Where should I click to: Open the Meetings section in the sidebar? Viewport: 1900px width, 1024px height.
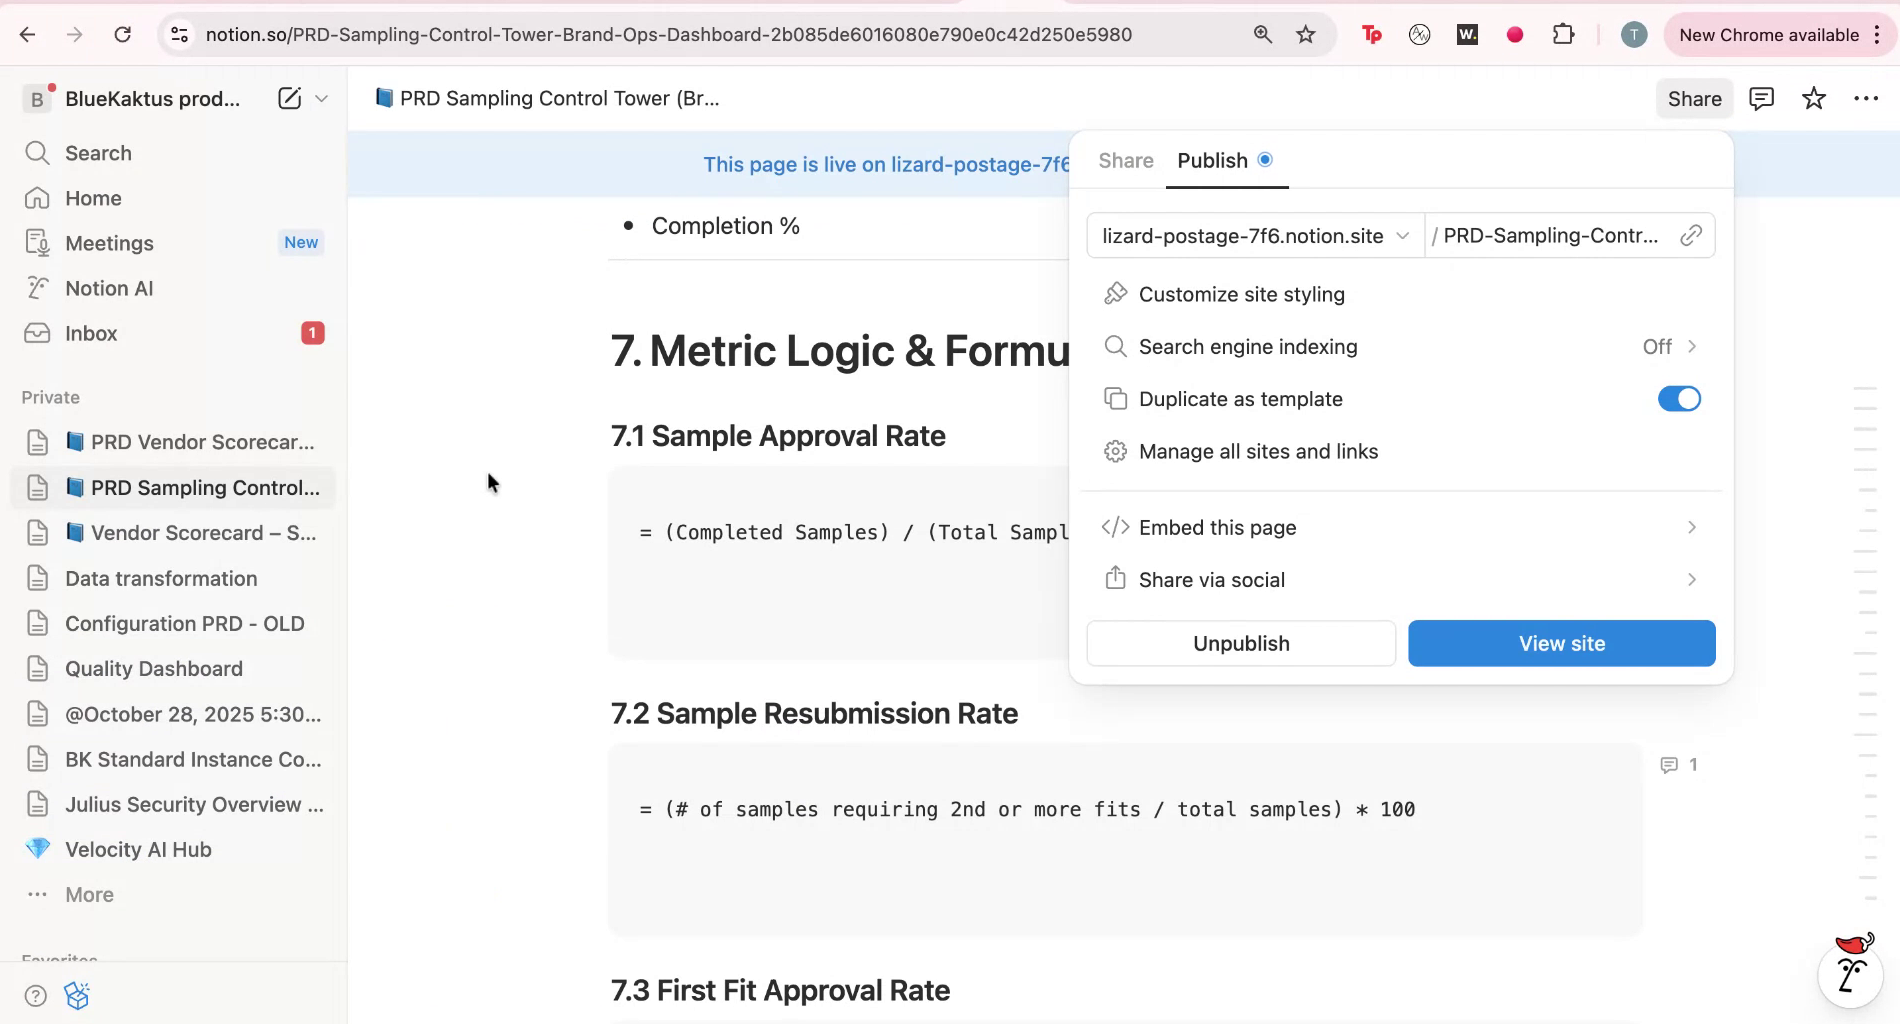(109, 242)
